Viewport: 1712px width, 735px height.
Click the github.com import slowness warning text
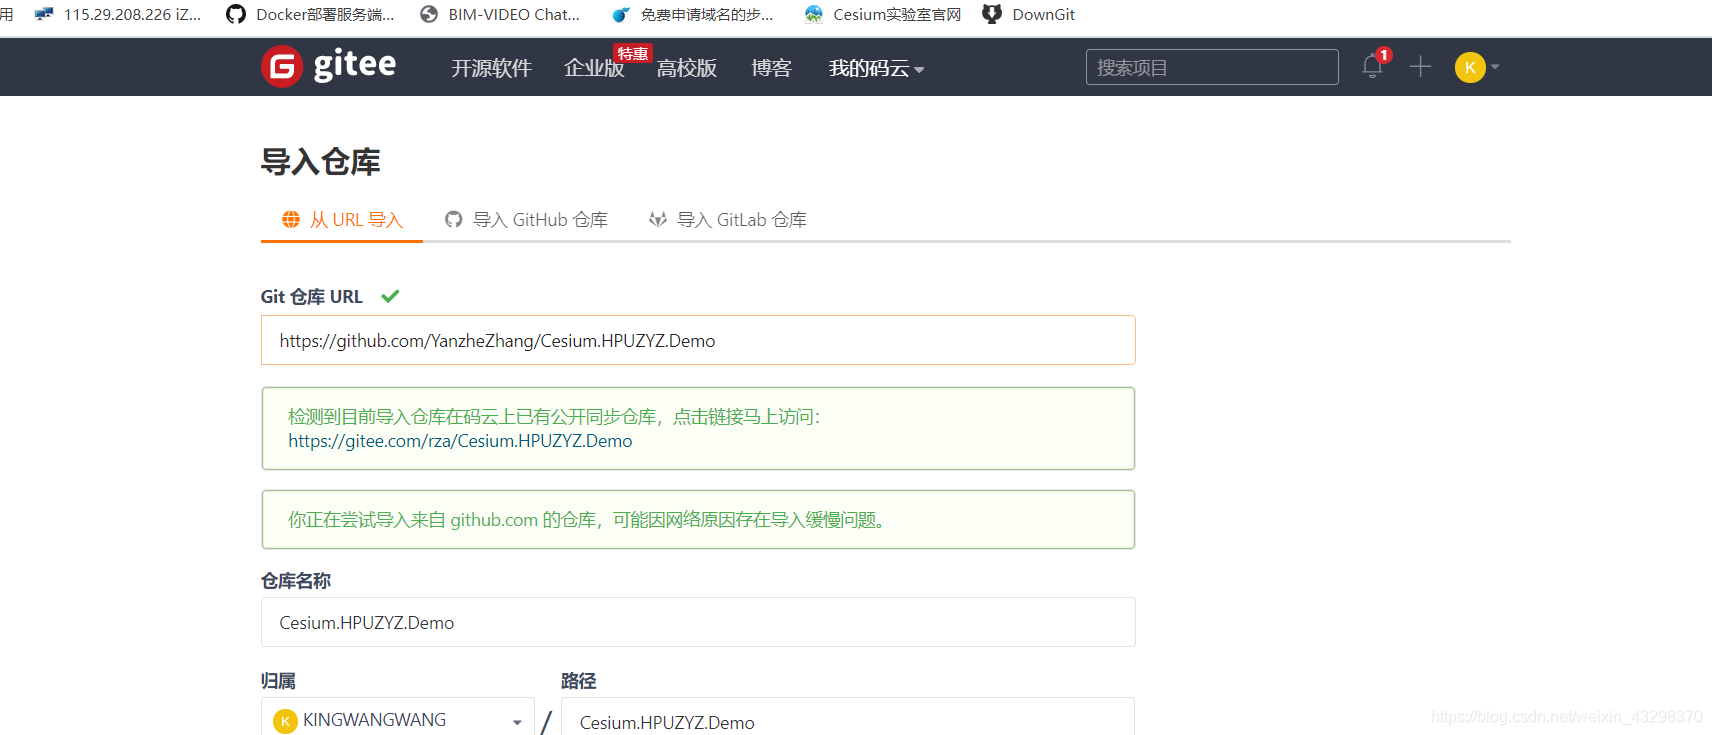coord(588,520)
